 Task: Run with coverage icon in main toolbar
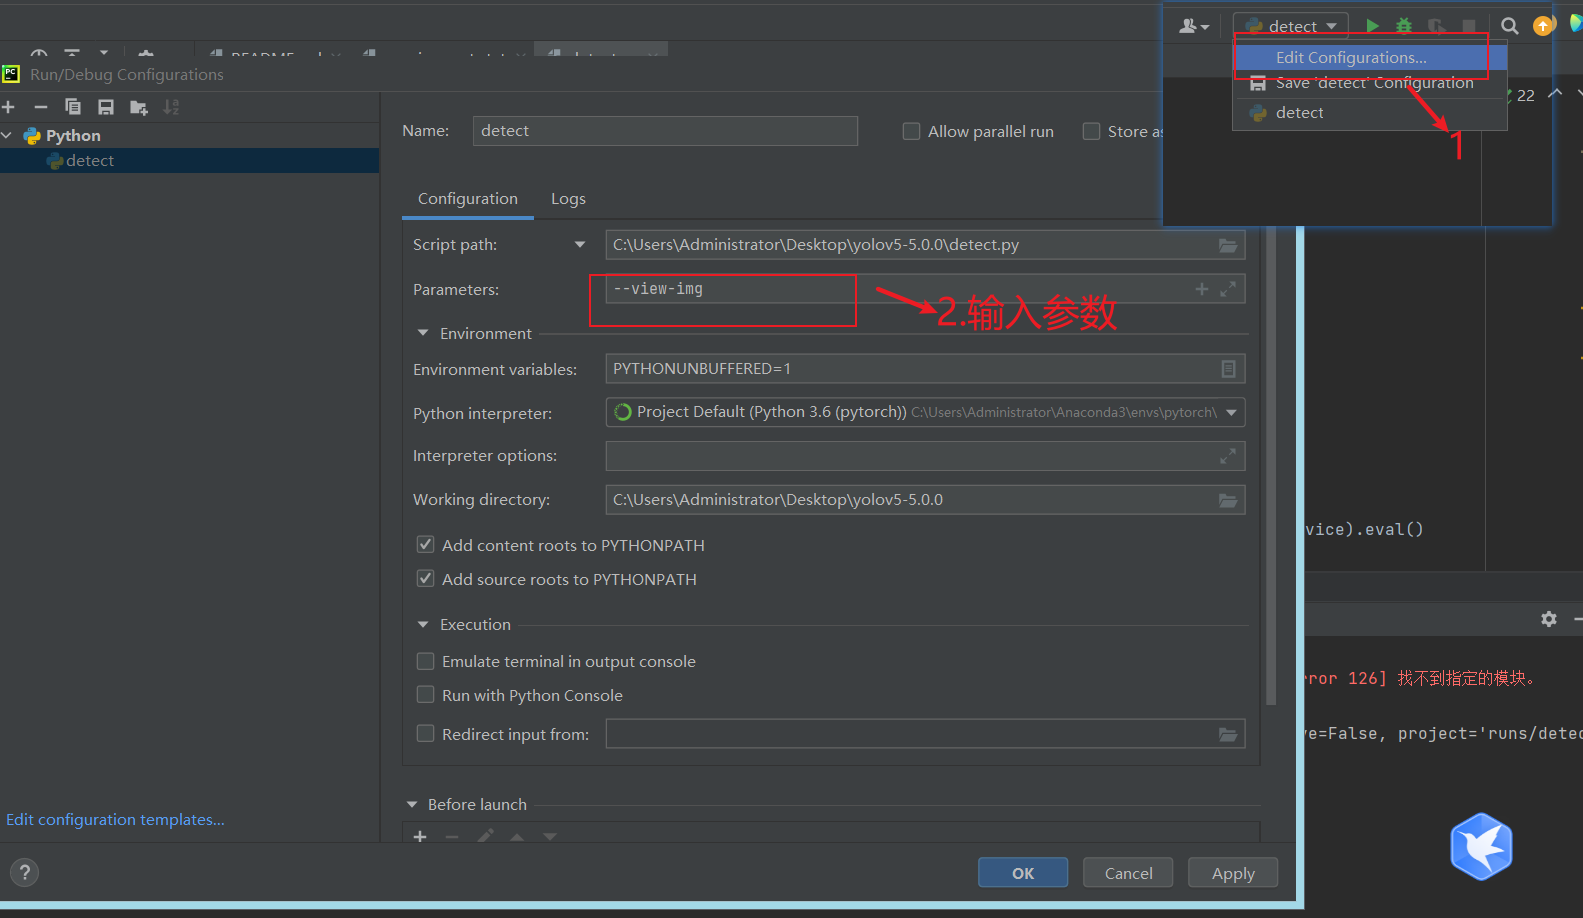pyautogui.click(x=1436, y=26)
